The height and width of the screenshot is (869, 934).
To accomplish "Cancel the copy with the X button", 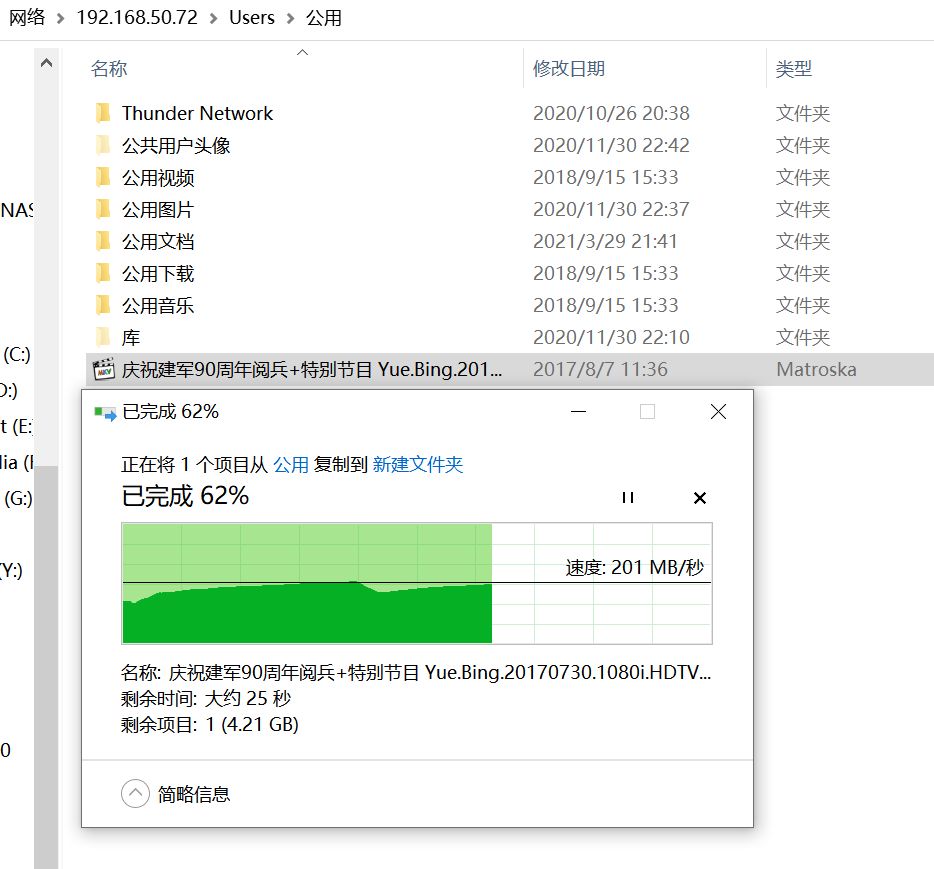I will coord(700,497).
